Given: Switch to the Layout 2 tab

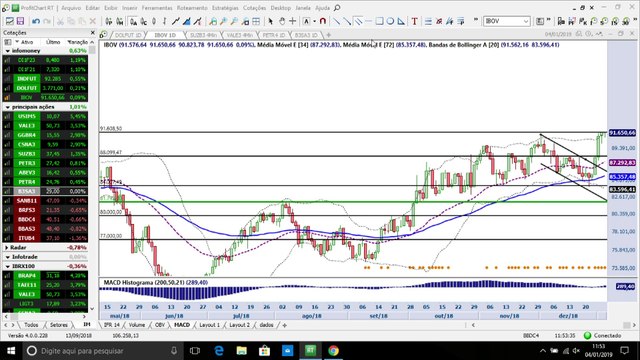Looking at the screenshot, I should coord(239,325).
